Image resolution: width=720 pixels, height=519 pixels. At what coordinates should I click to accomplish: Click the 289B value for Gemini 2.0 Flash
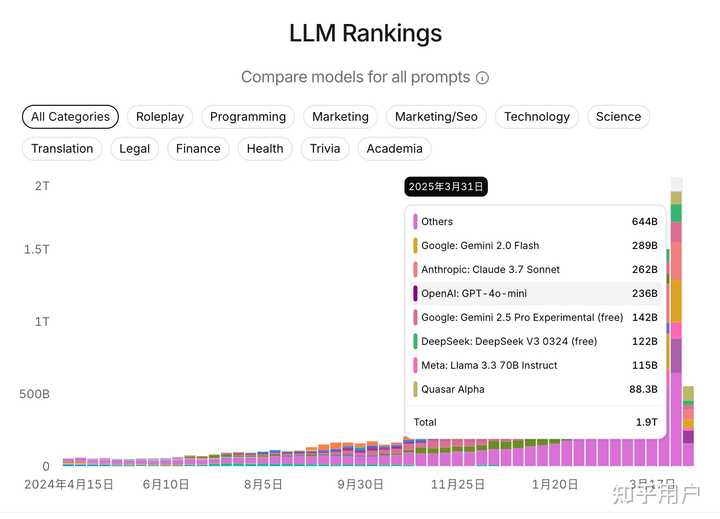point(645,245)
